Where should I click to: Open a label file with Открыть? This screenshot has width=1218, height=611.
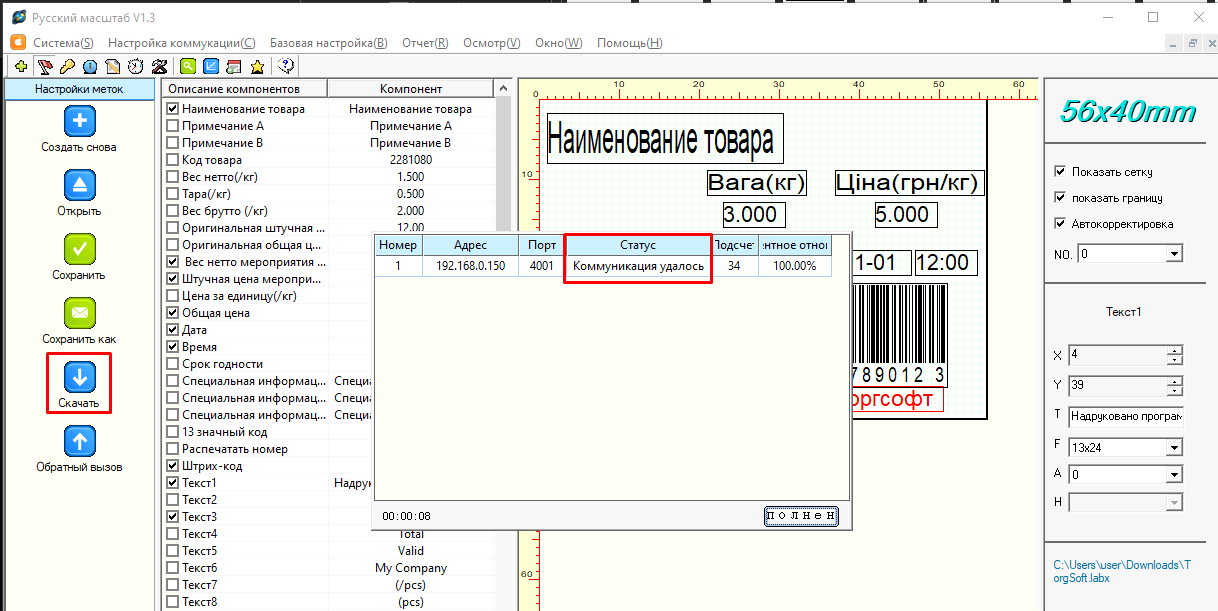[80, 185]
